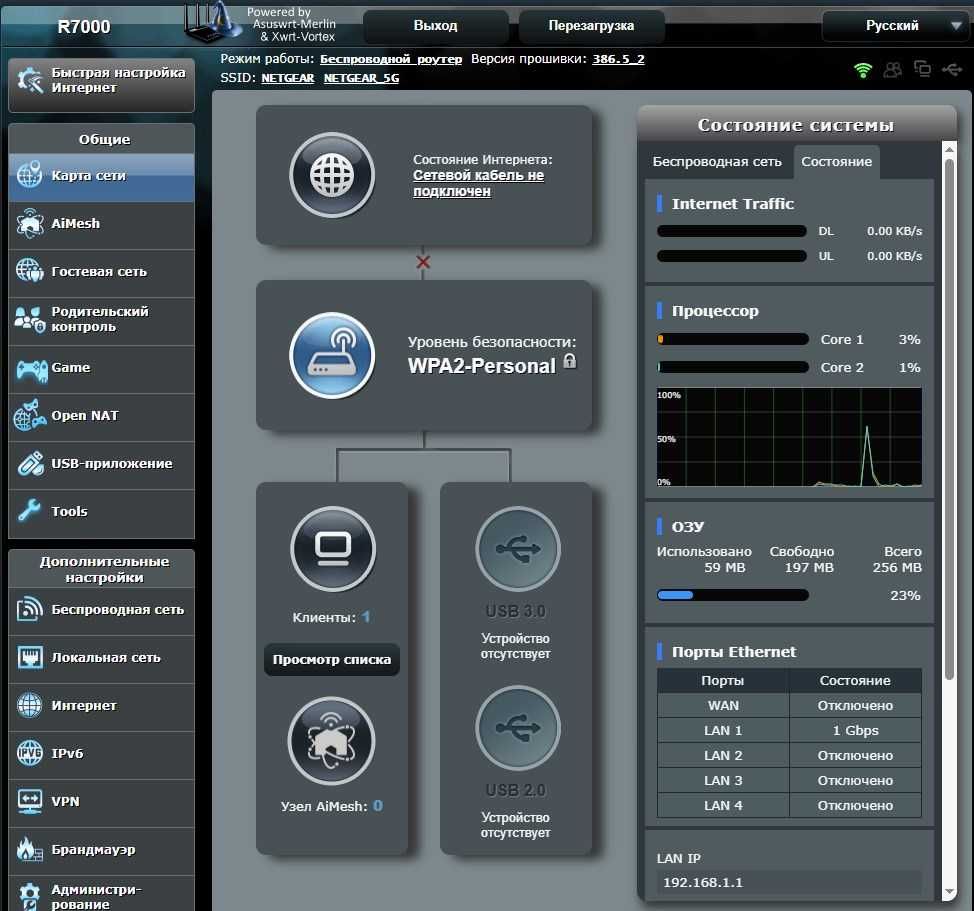974x911 pixels.
Task: Click the Firewall flame icon
Action: tap(29, 849)
